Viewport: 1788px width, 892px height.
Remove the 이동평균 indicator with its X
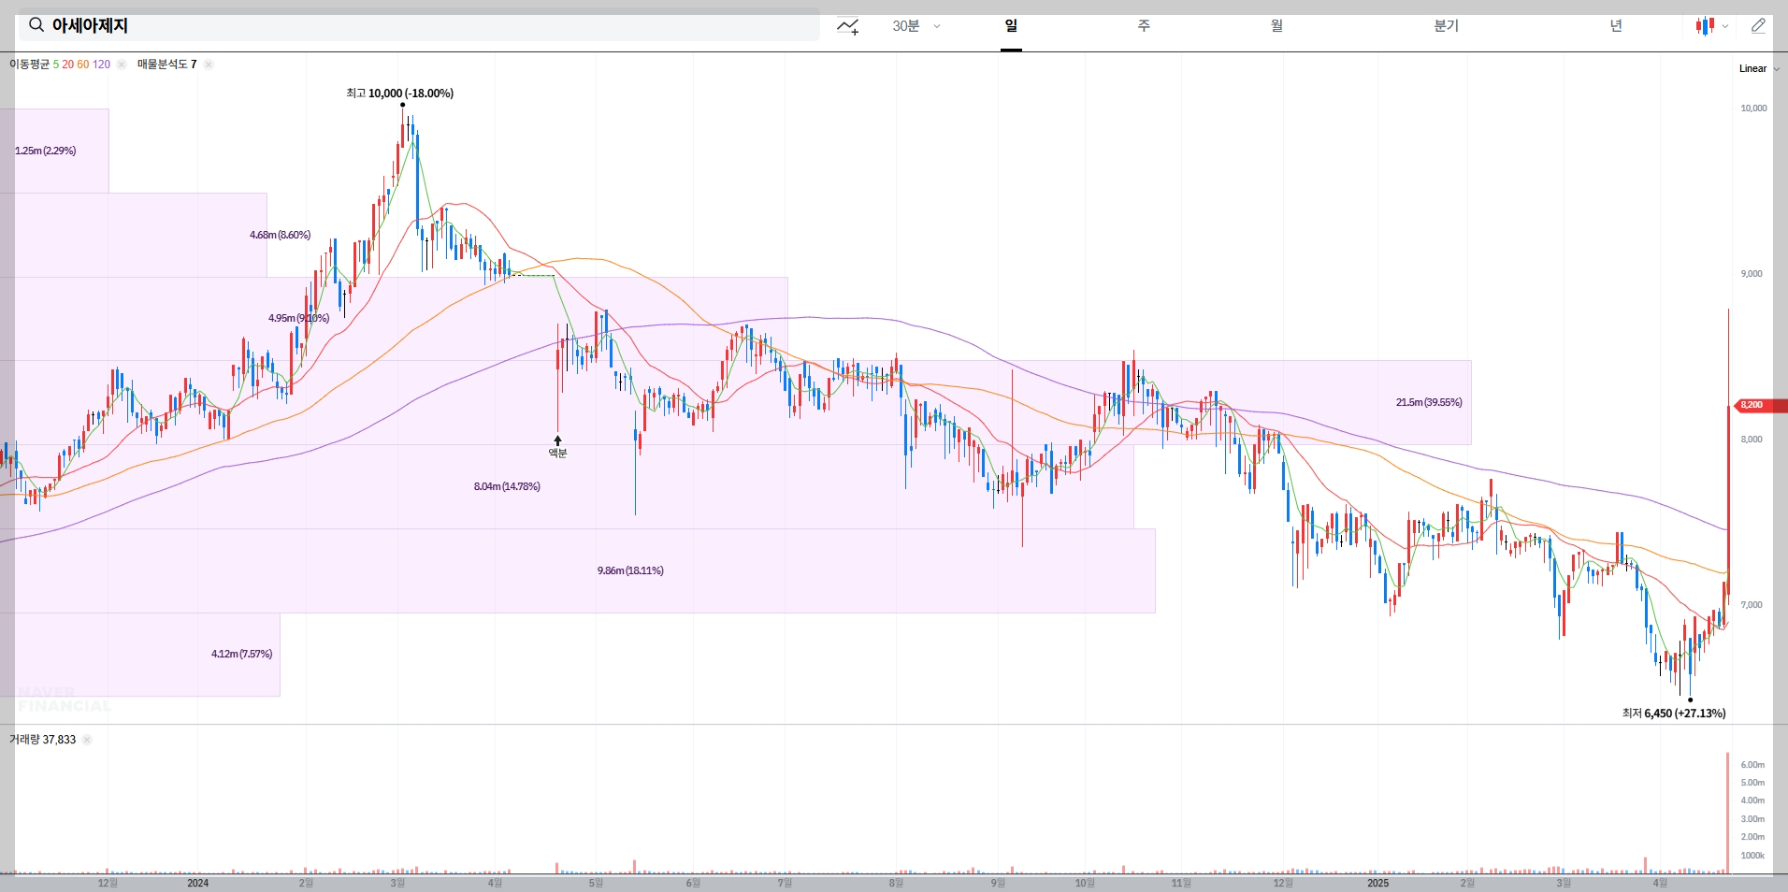pyautogui.click(x=121, y=64)
